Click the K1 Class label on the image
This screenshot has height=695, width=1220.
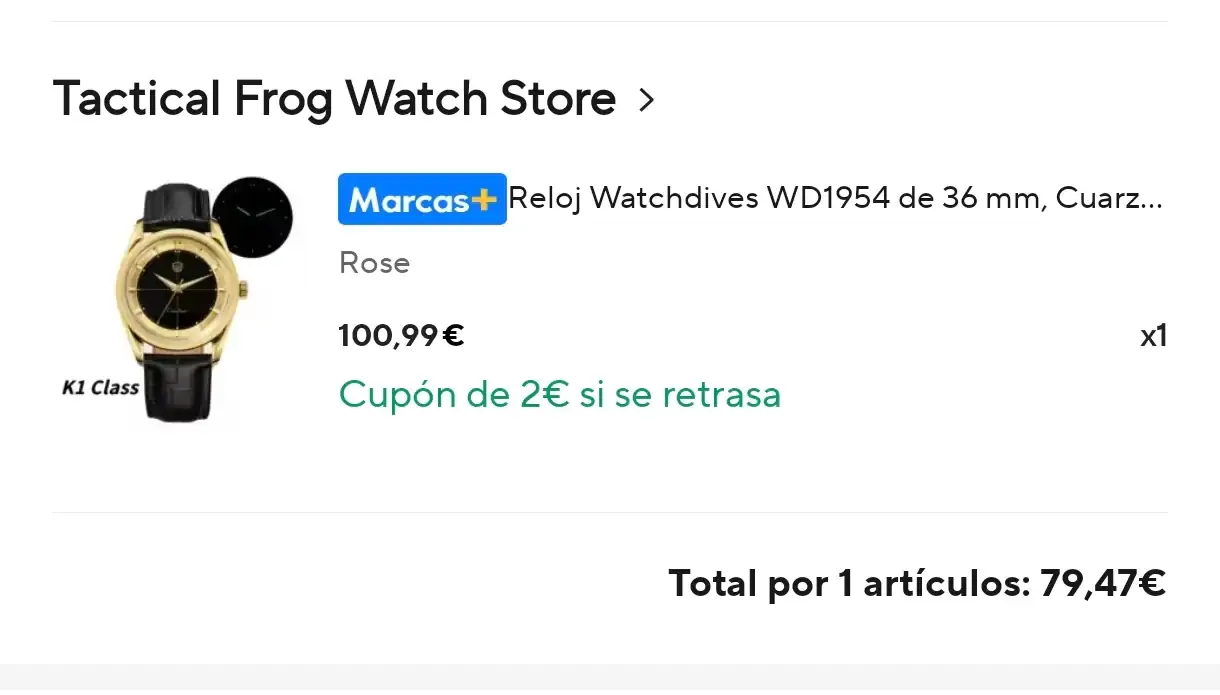click(x=100, y=388)
